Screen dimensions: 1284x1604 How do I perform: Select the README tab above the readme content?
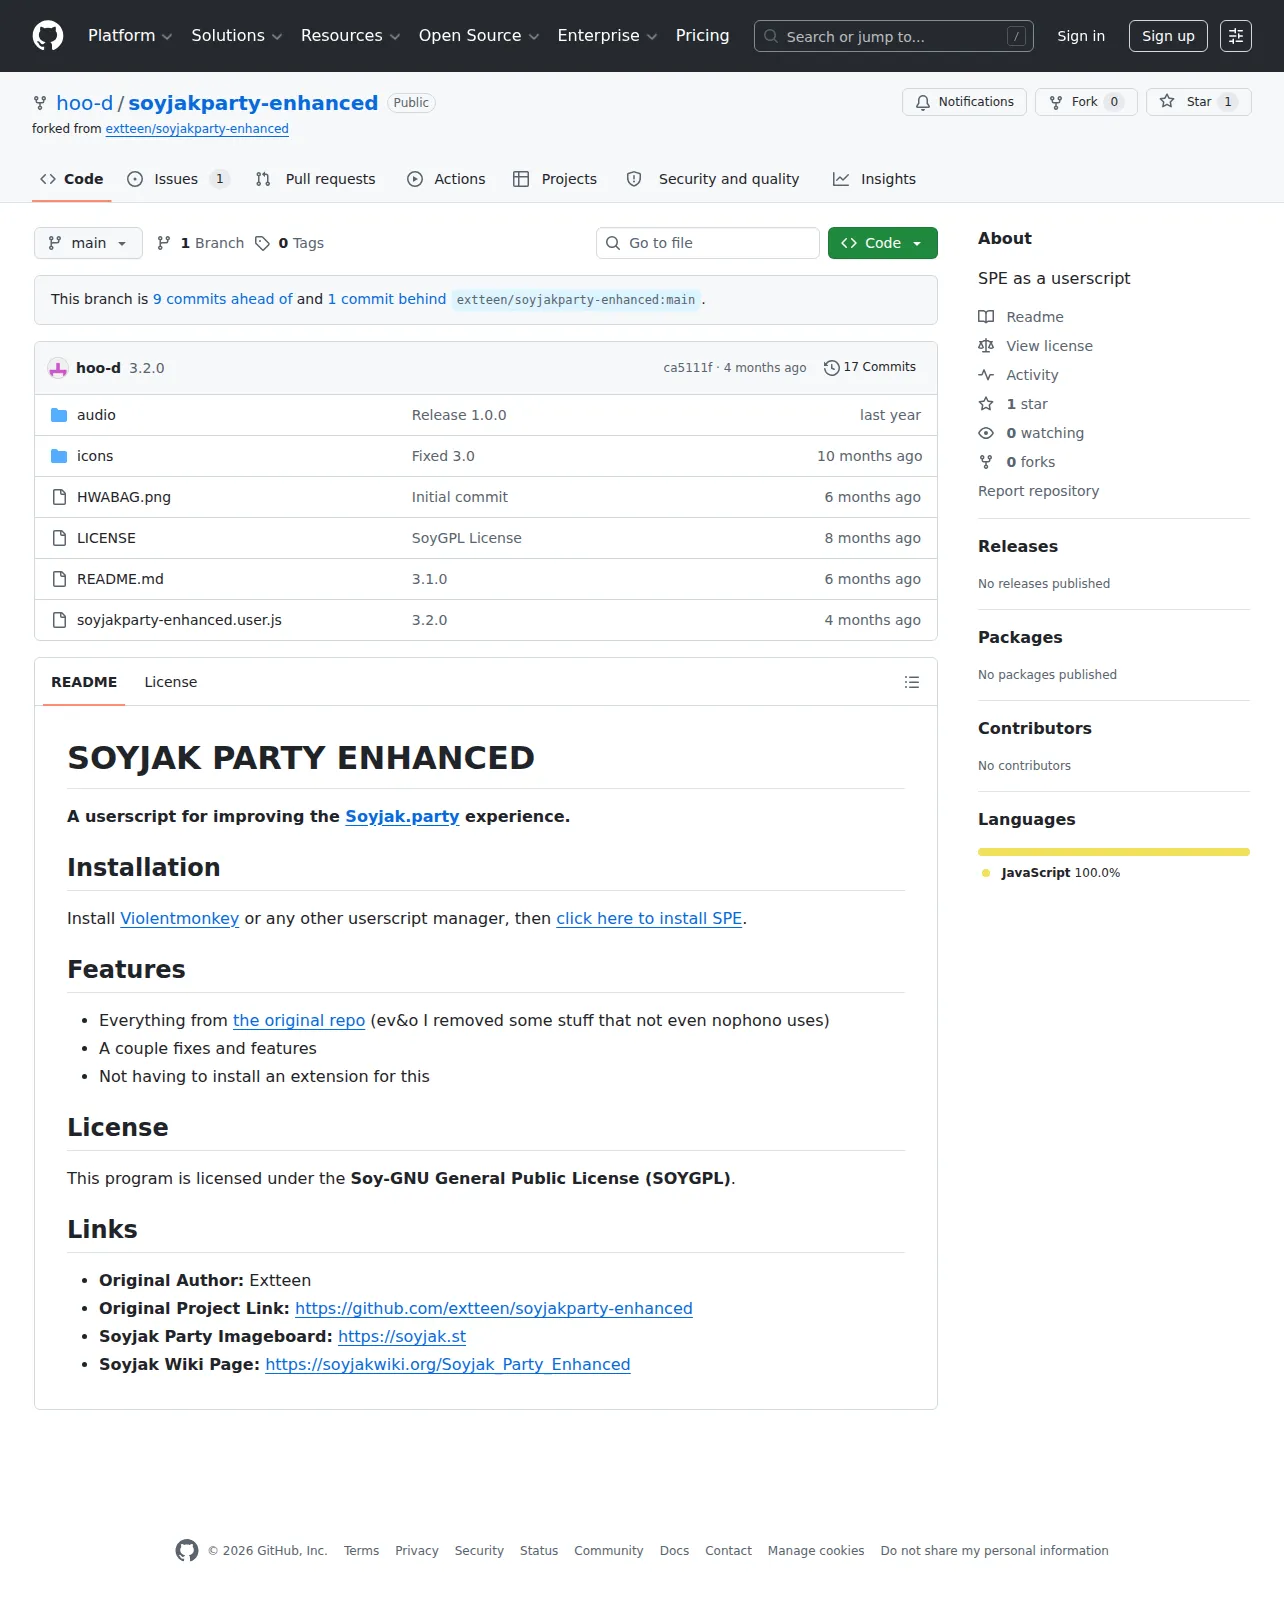(84, 682)
